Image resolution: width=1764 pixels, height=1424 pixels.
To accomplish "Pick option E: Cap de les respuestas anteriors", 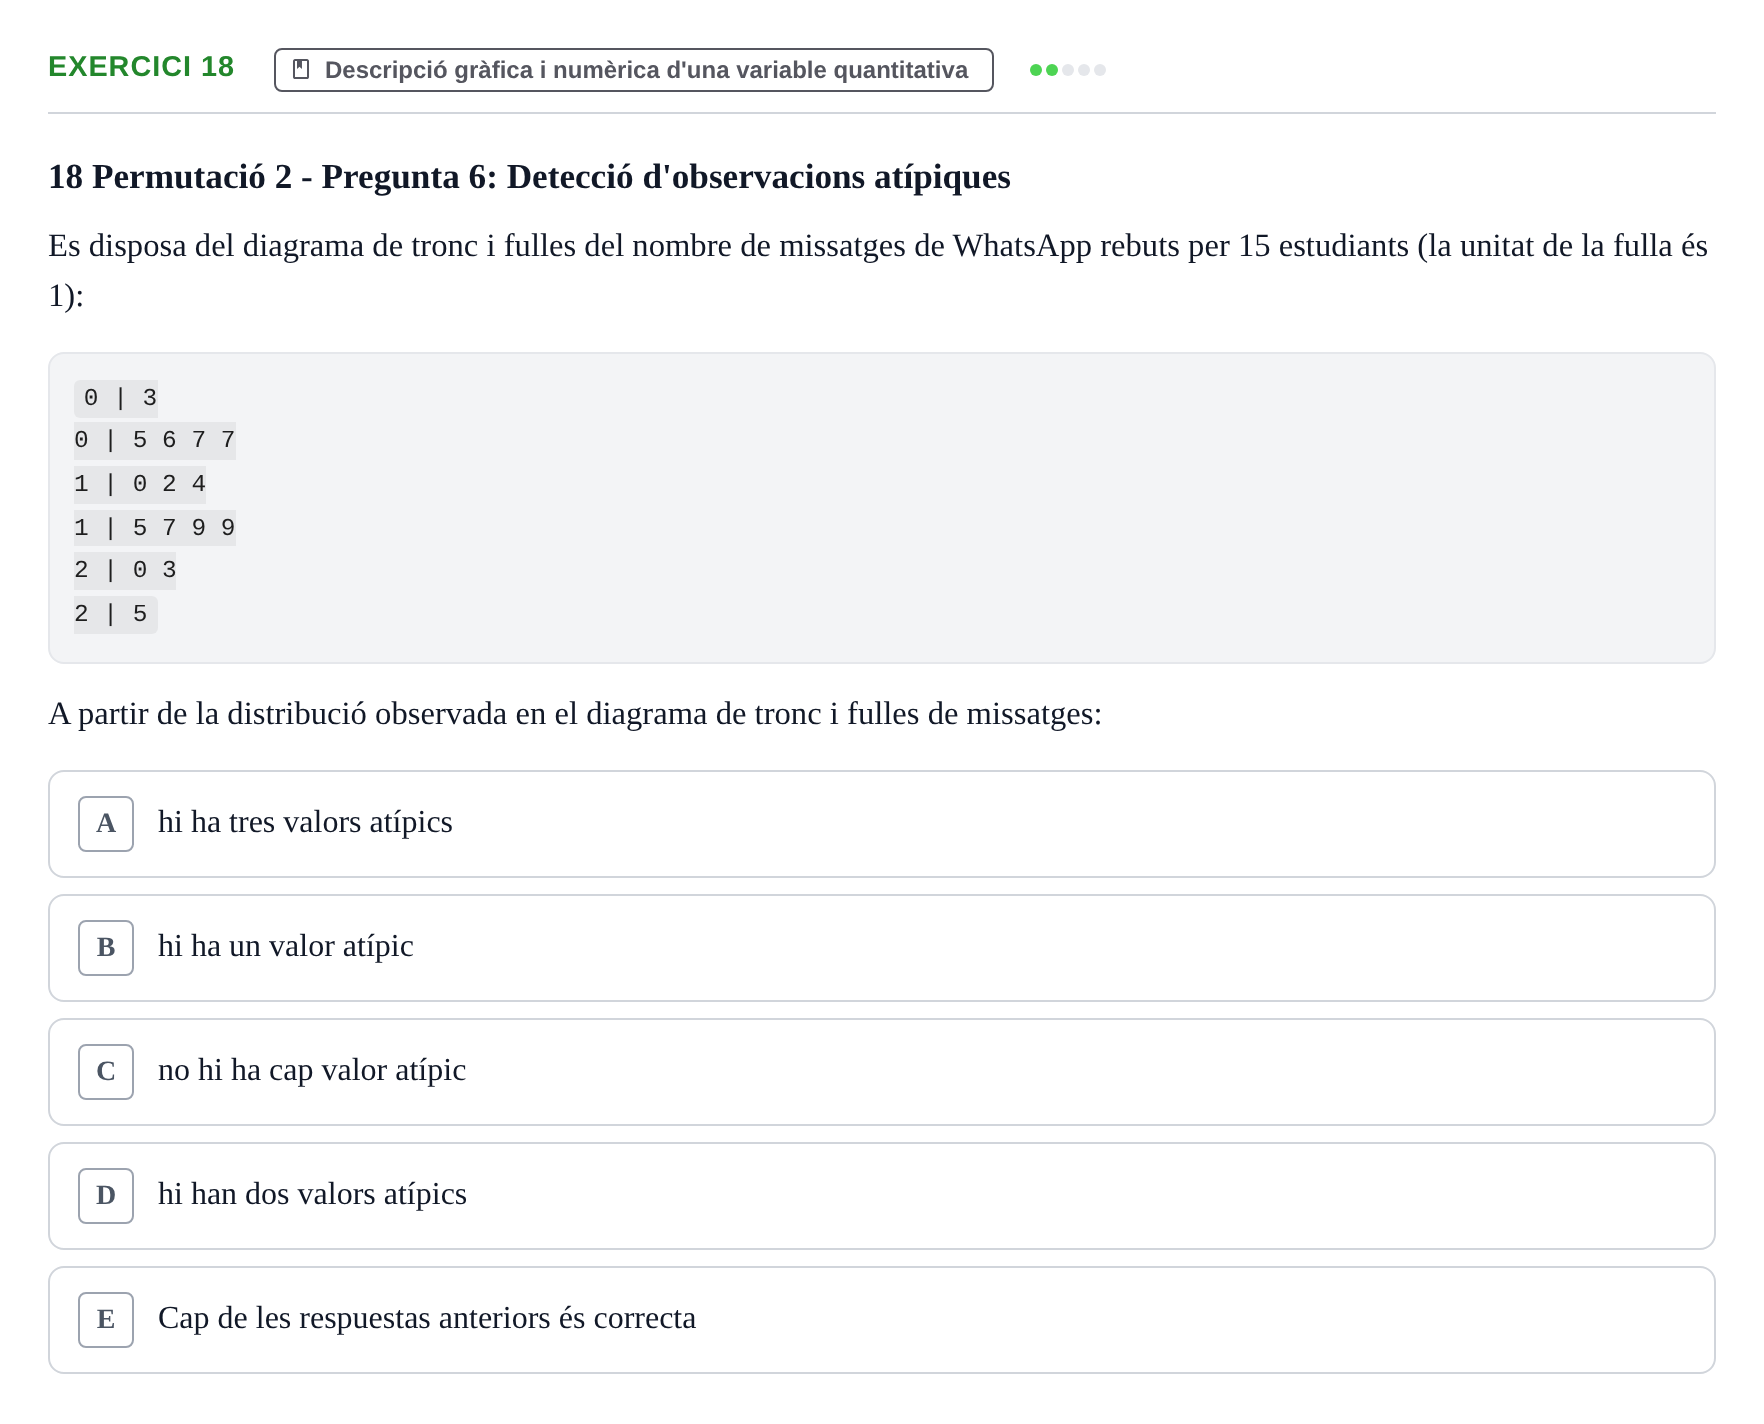I will point(881,1320).
